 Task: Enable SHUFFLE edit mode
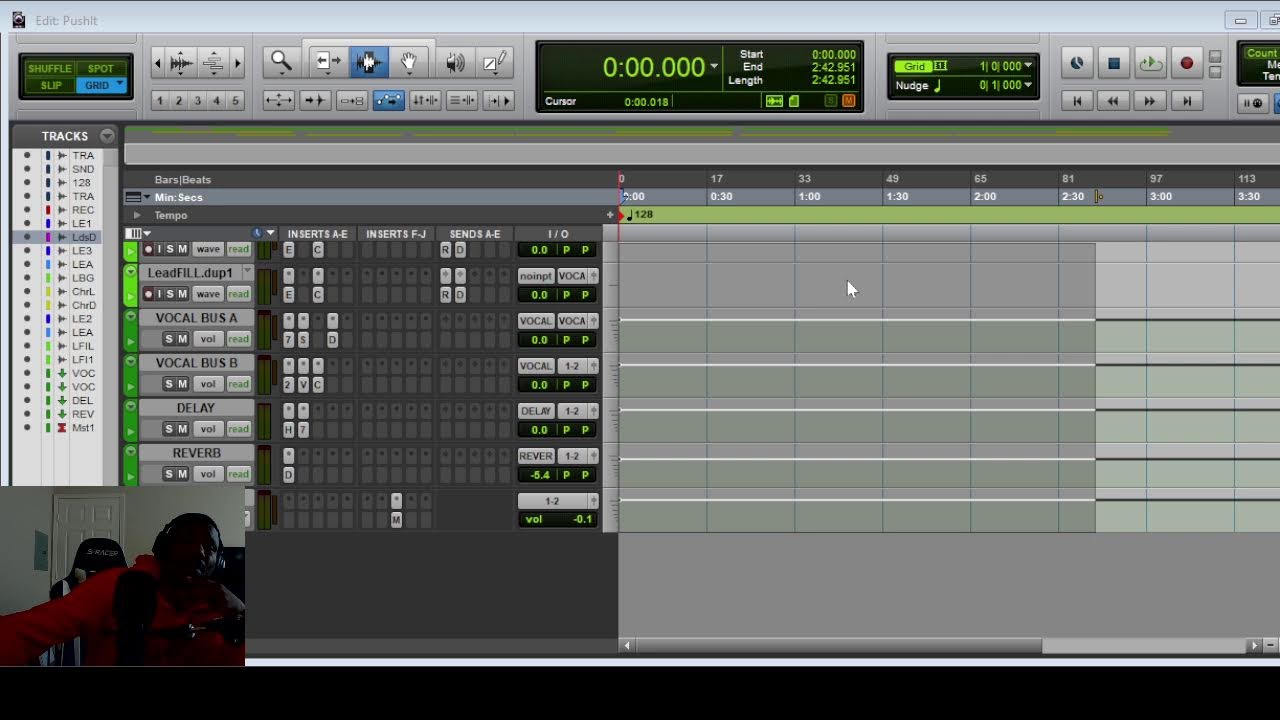50,69
